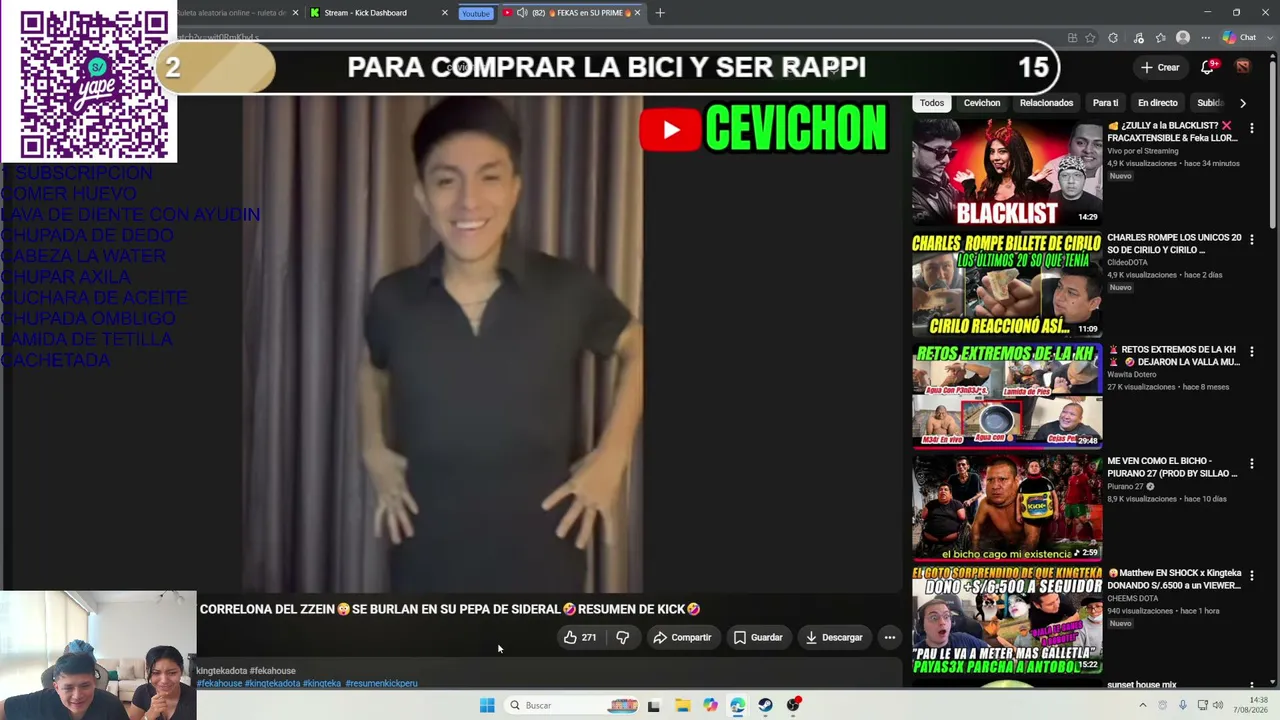Viewport: 1280px width, 720px height.
Task: Close the Kick Dashboard tab
Action: (x=445, y=13)
